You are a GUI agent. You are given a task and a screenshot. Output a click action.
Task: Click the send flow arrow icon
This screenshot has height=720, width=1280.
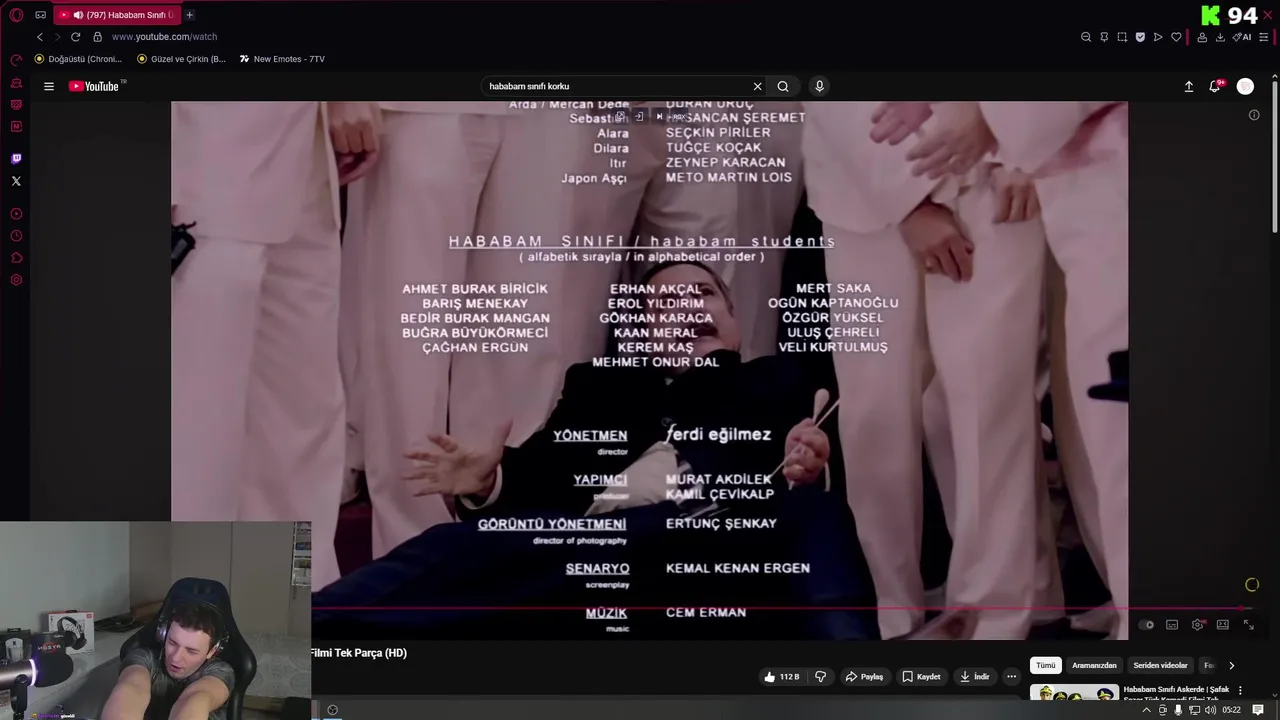click(1158, 37)
